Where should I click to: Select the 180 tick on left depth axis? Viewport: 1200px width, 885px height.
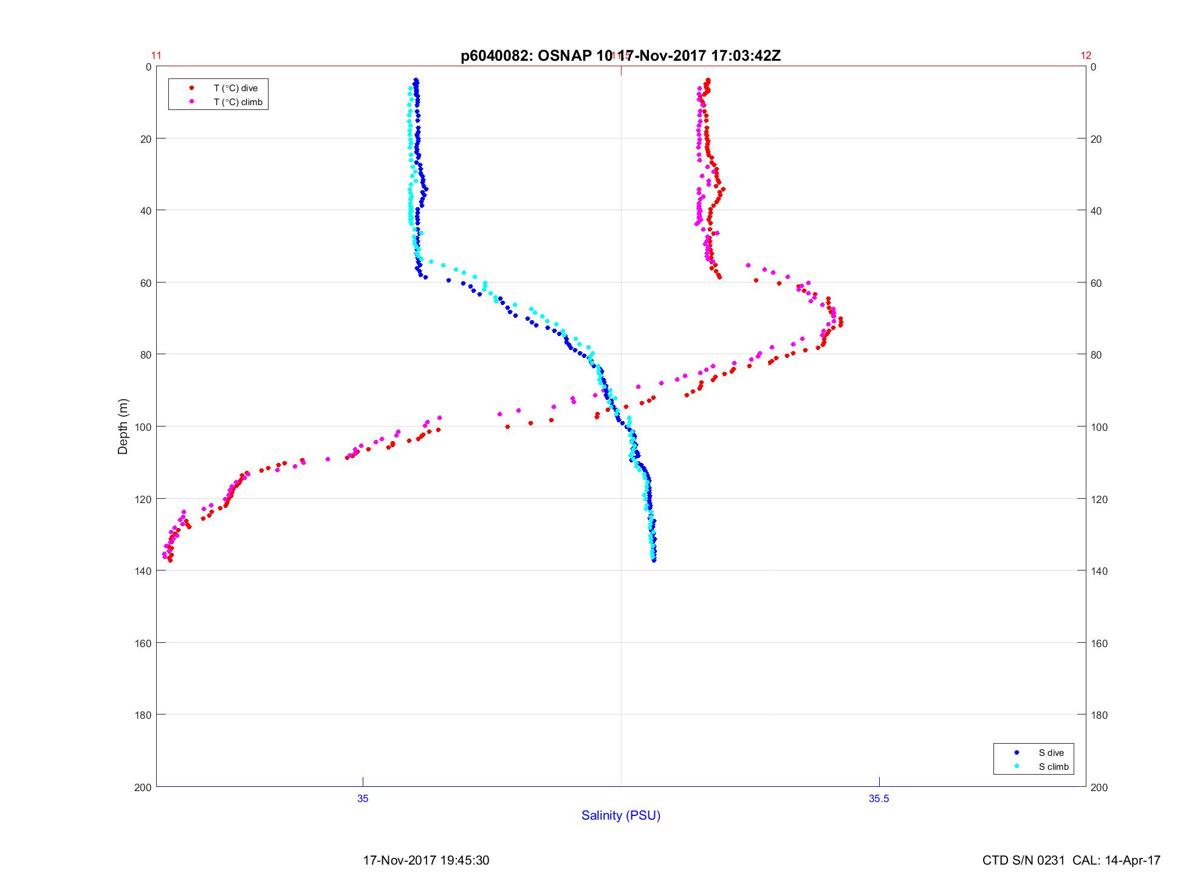click(x=143, y=715)
